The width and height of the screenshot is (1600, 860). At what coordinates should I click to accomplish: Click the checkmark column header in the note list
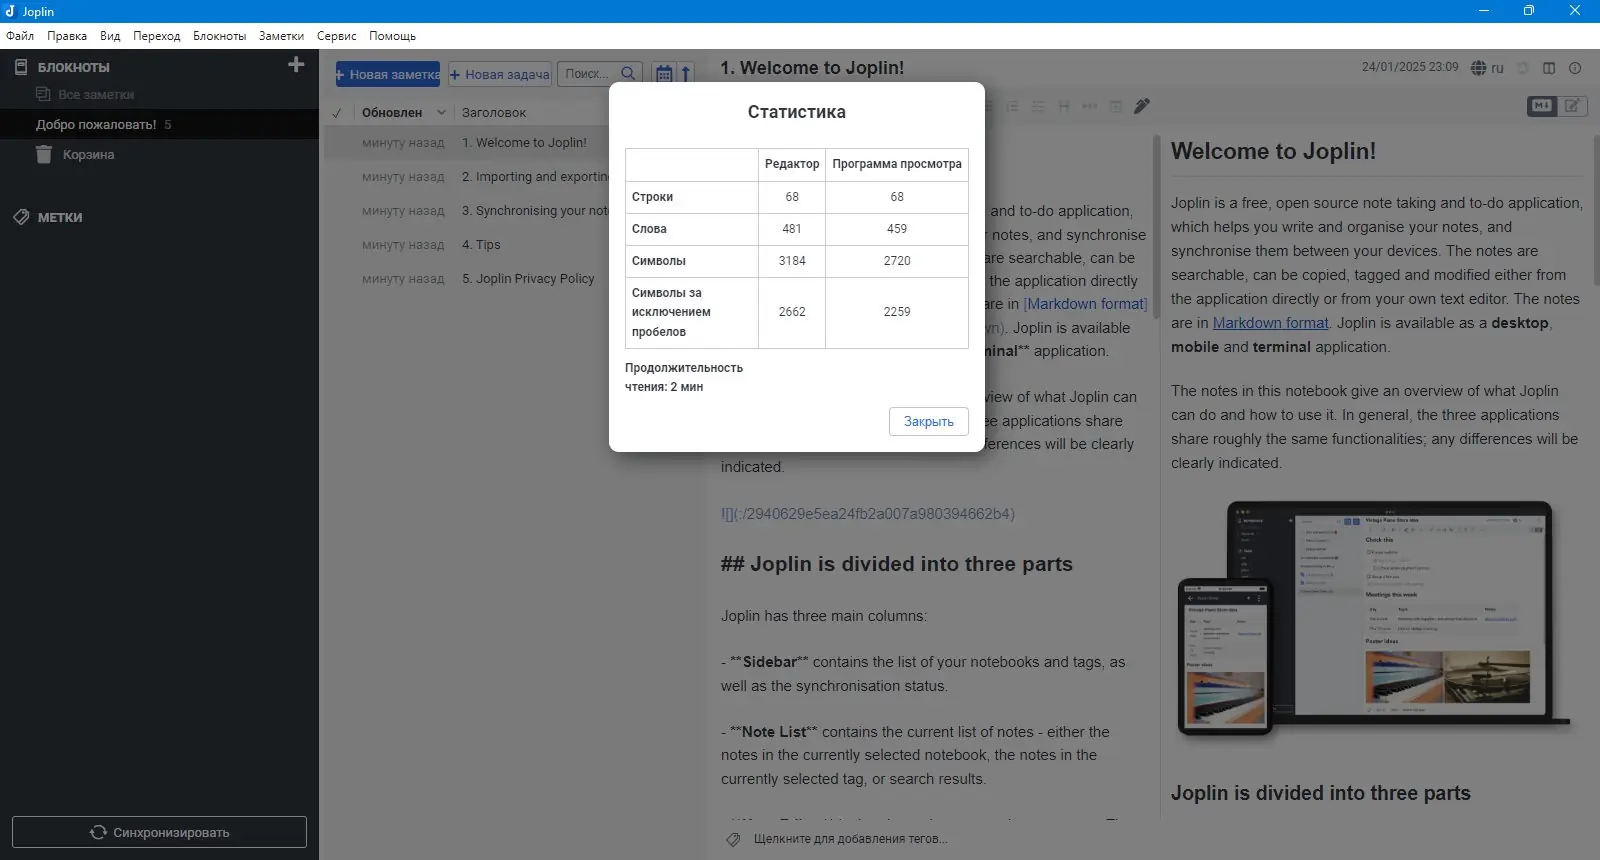(x=337, y=113)
